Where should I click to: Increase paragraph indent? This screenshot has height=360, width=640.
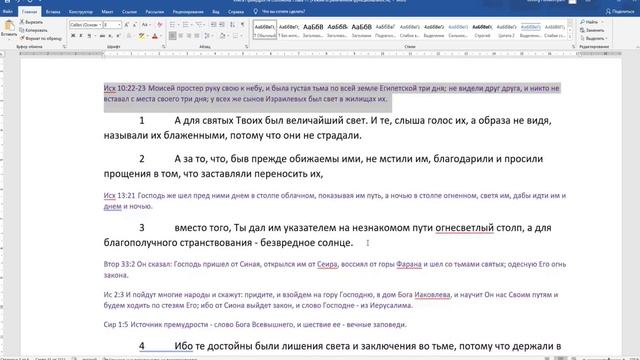pos(222,25)
